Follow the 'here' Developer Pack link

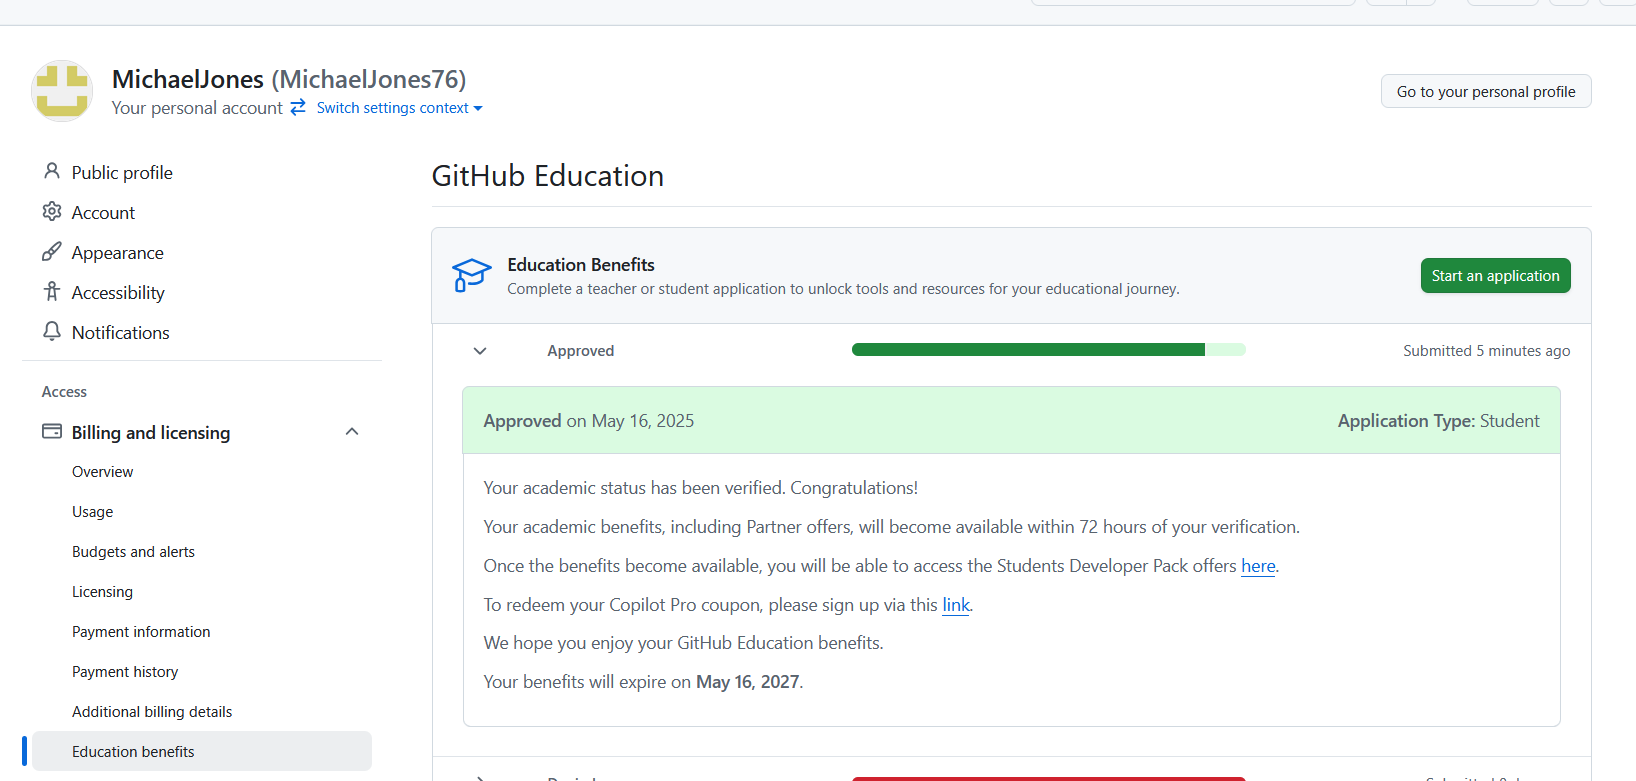point(1258,566)
